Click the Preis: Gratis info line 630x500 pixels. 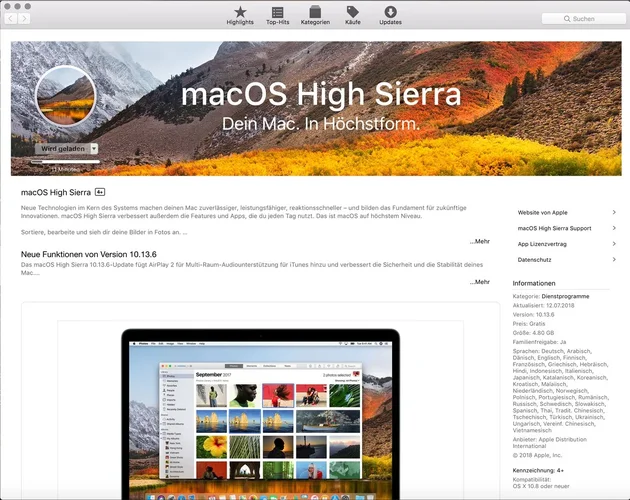pos(529,324)
